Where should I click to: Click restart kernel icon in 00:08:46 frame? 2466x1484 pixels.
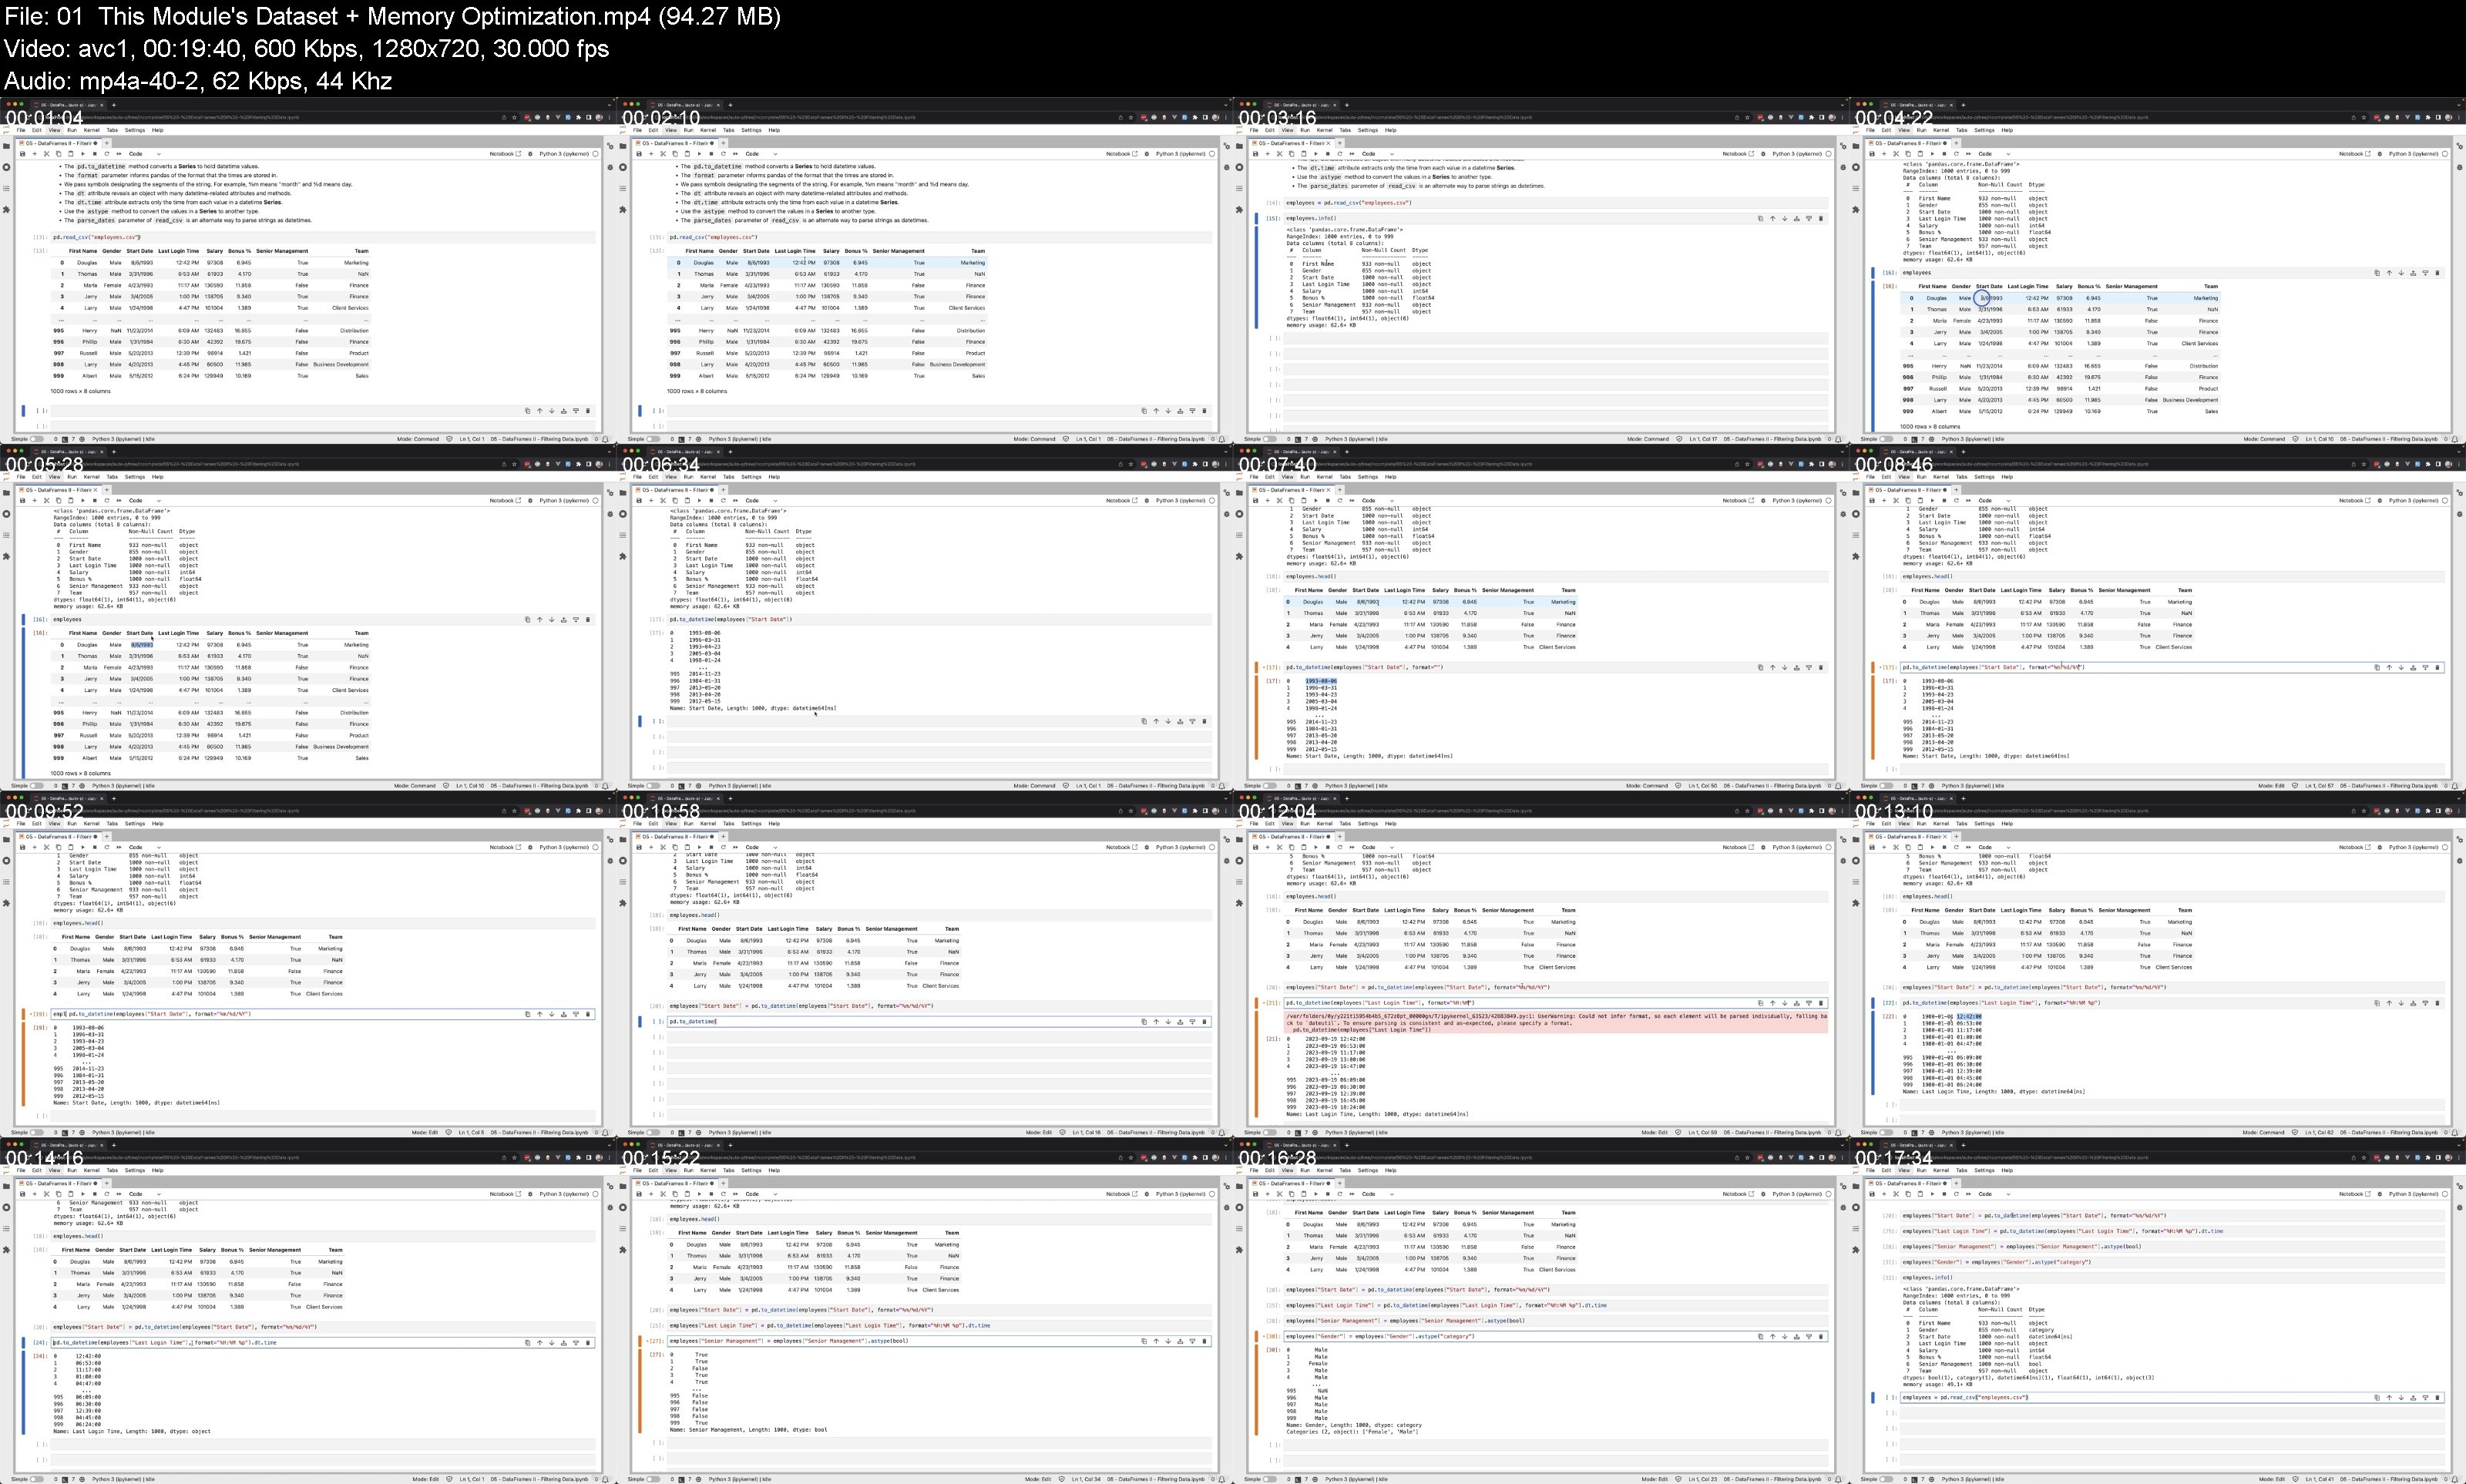[1957, 500]
